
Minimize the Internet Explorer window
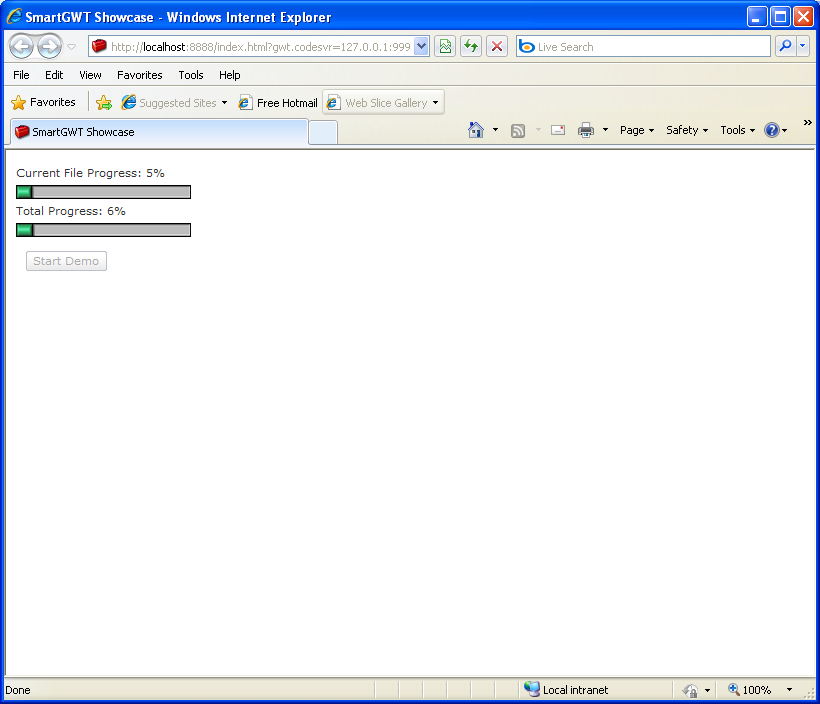(756, 17)
